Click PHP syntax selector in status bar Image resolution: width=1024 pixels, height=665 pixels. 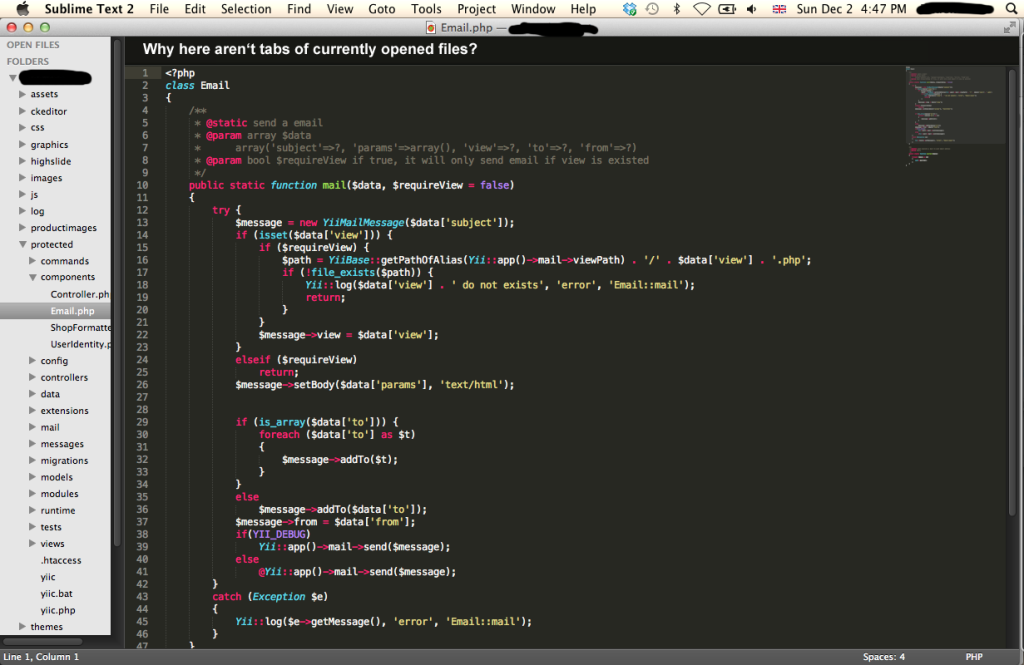point(974,657)
